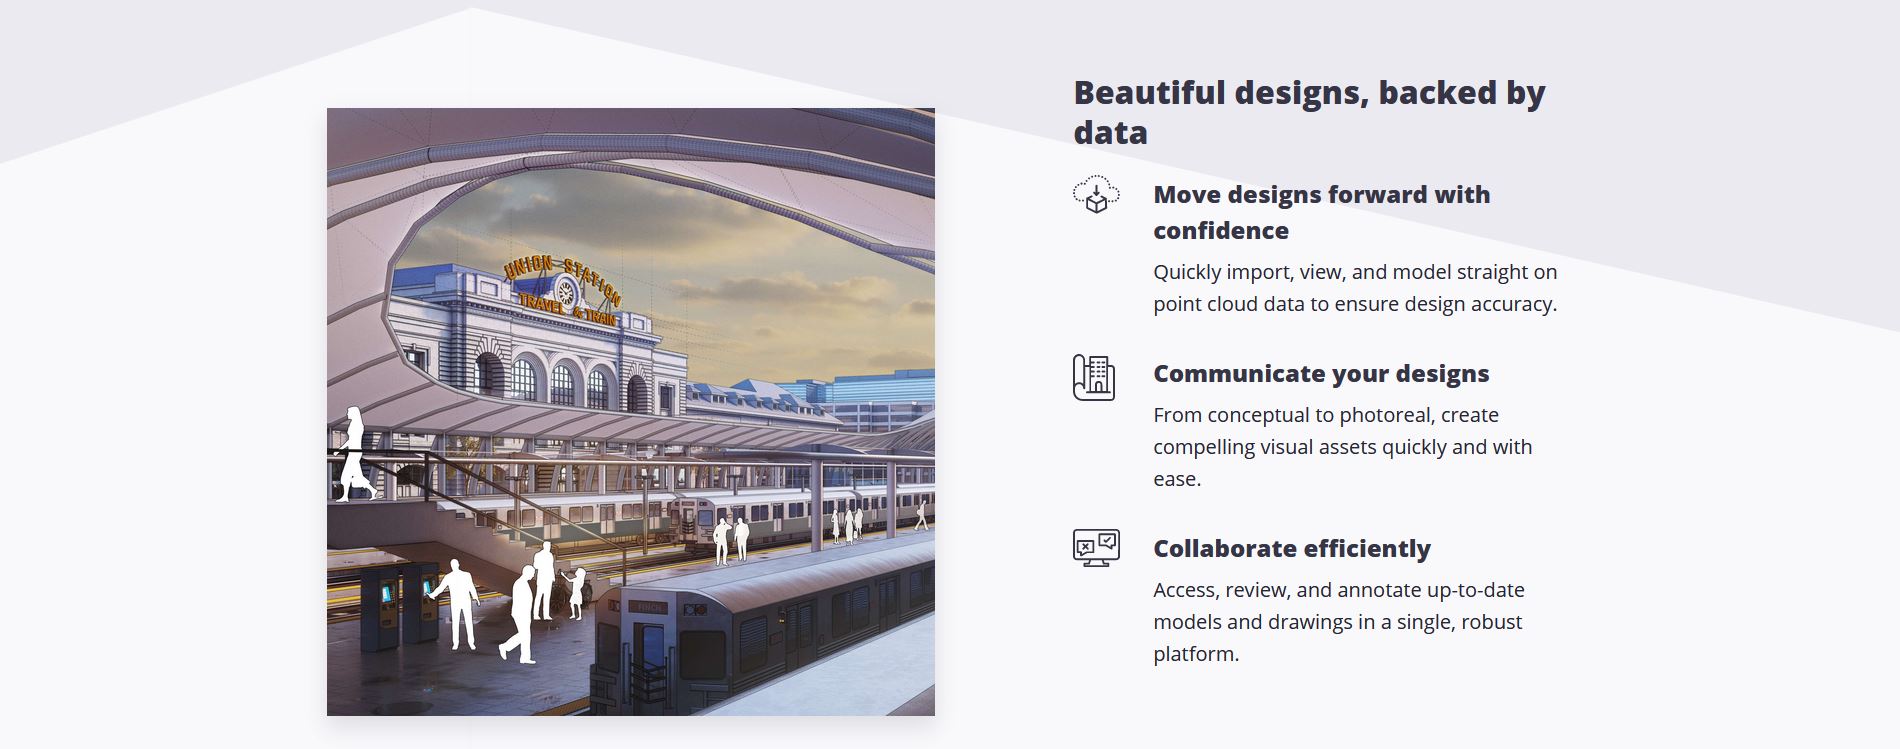The width and height of the screenshot is (1900, 749).
Task: Click the building blueprint scroll icon
Action: [x=1094, y=377]
